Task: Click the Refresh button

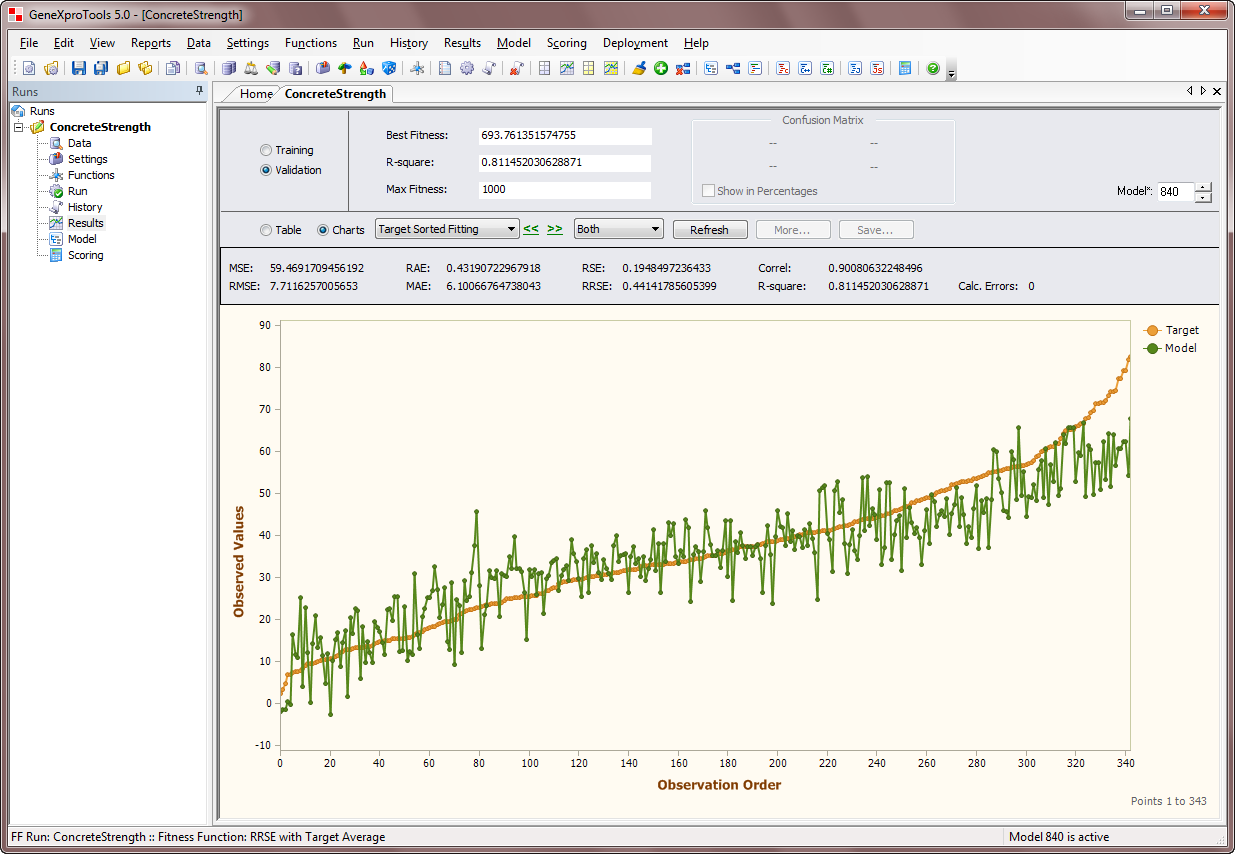Action: coord(709,230)
